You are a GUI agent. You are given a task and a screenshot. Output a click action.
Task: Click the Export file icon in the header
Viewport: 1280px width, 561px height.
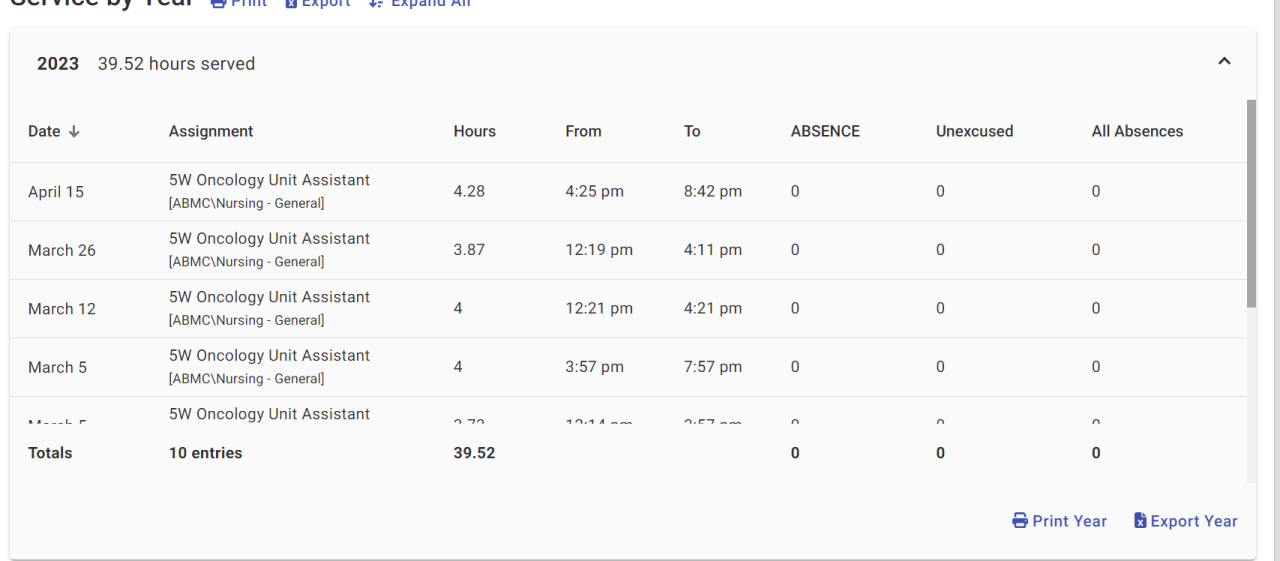pos(292,4)
